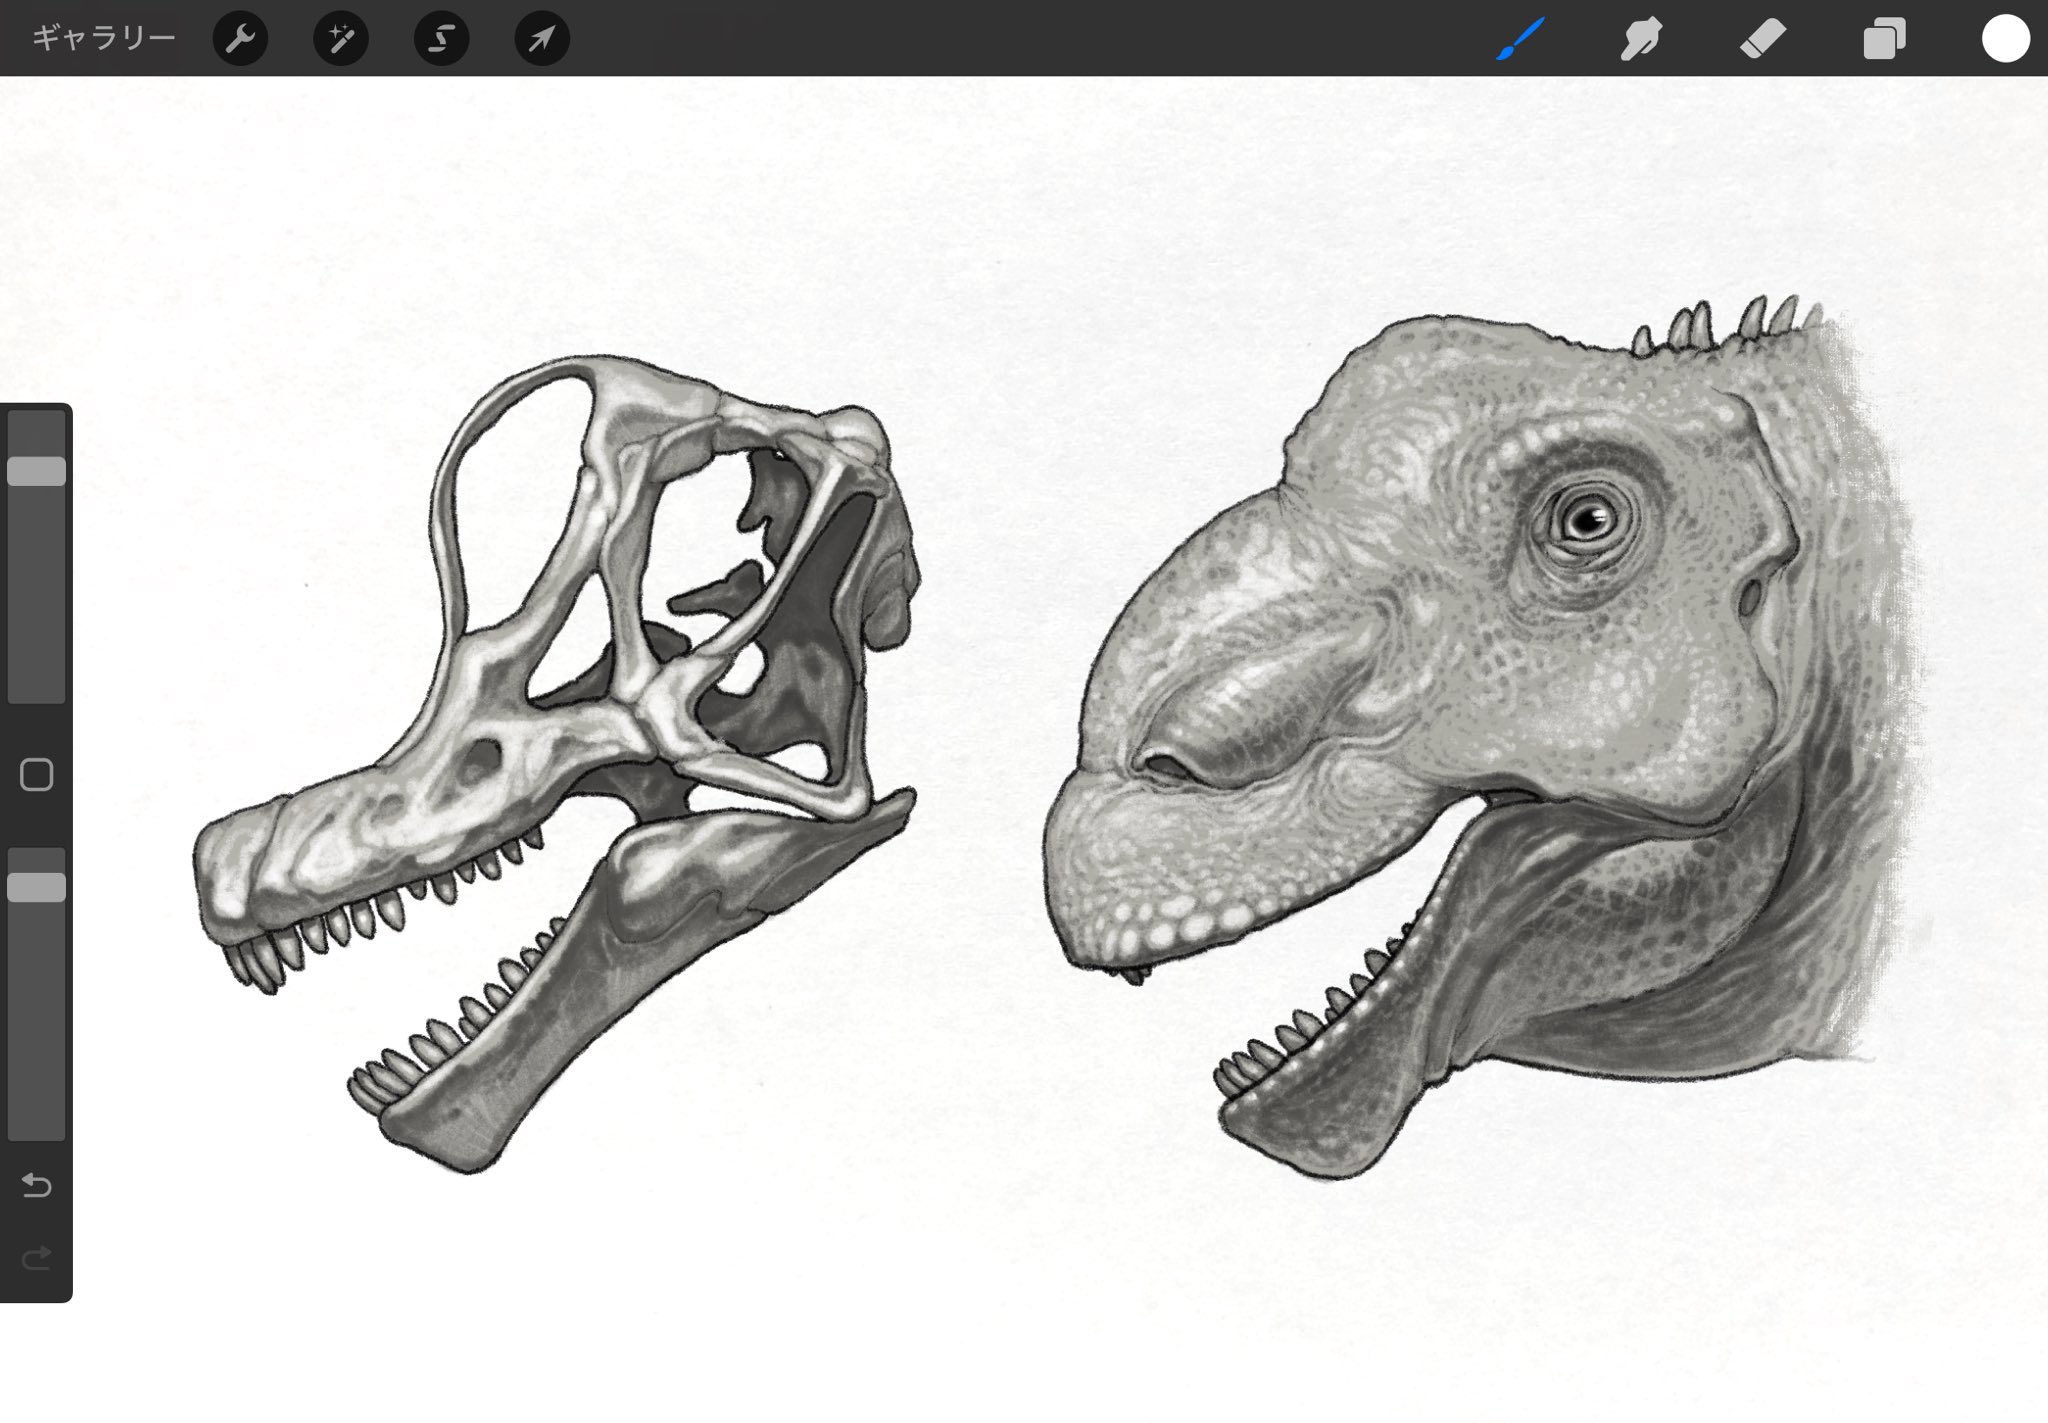Tap the square modify button in sidebar
The height and width of the screenshot is (1423, 2048).
(37, 775)
